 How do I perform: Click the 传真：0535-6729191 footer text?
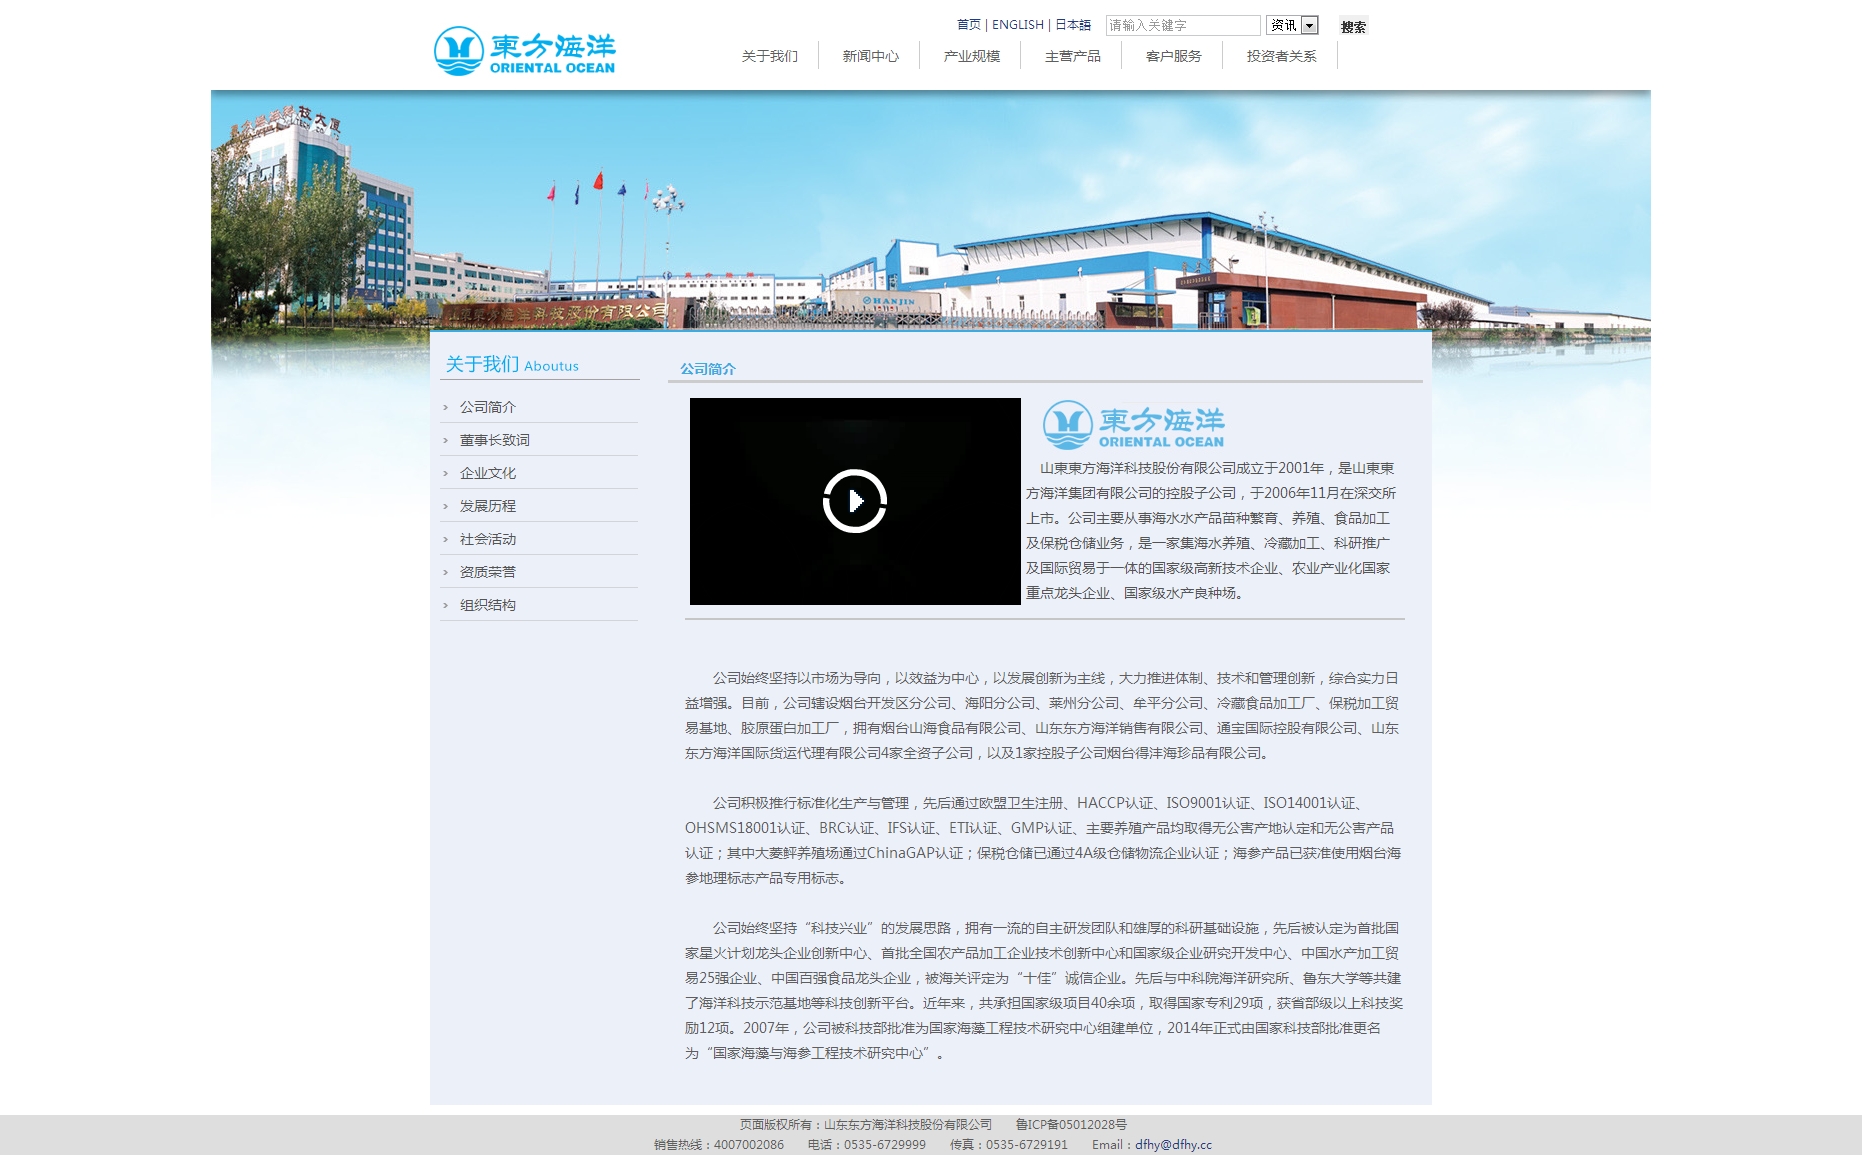[1009, 1145]
